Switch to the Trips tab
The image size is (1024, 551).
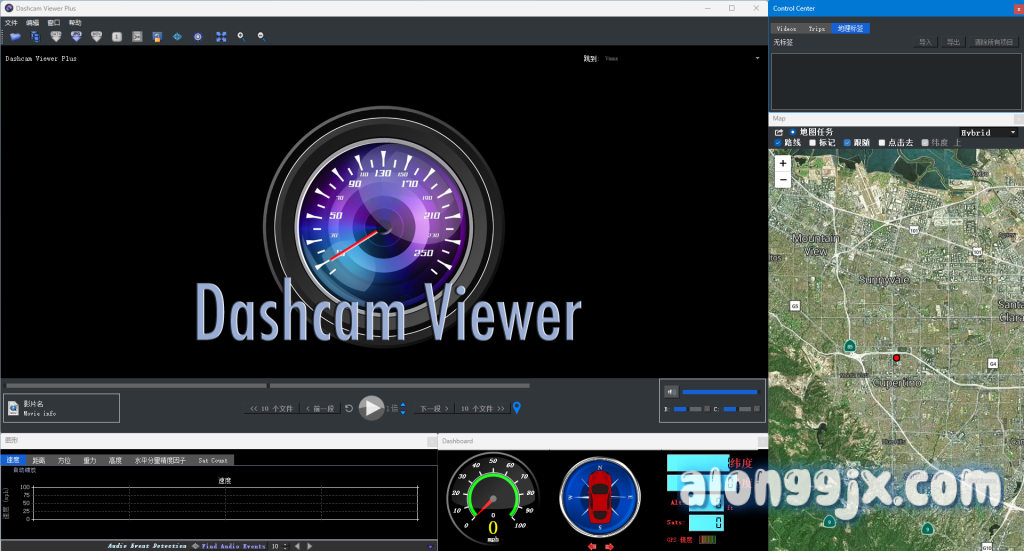[817, 29]
